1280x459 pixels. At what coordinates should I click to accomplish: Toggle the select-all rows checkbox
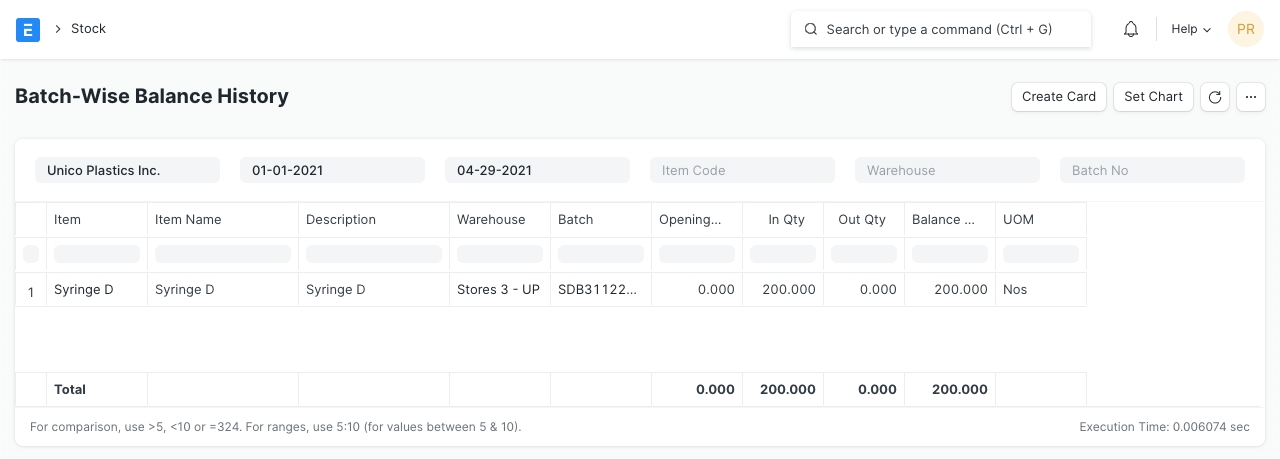(31, 254)
